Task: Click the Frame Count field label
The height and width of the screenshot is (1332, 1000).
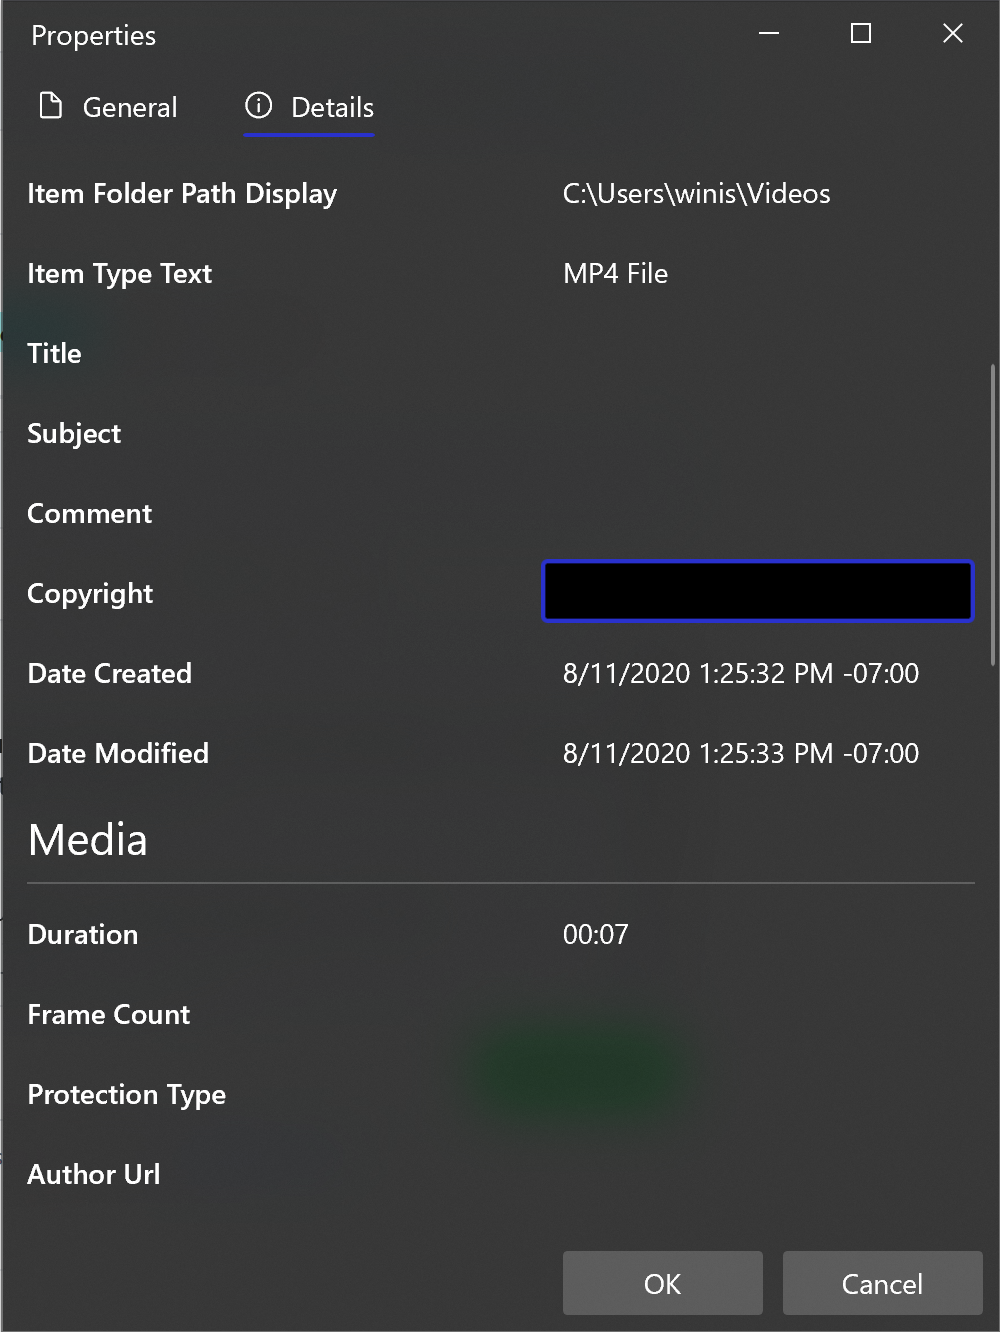Action: [x=108, y=1014]
